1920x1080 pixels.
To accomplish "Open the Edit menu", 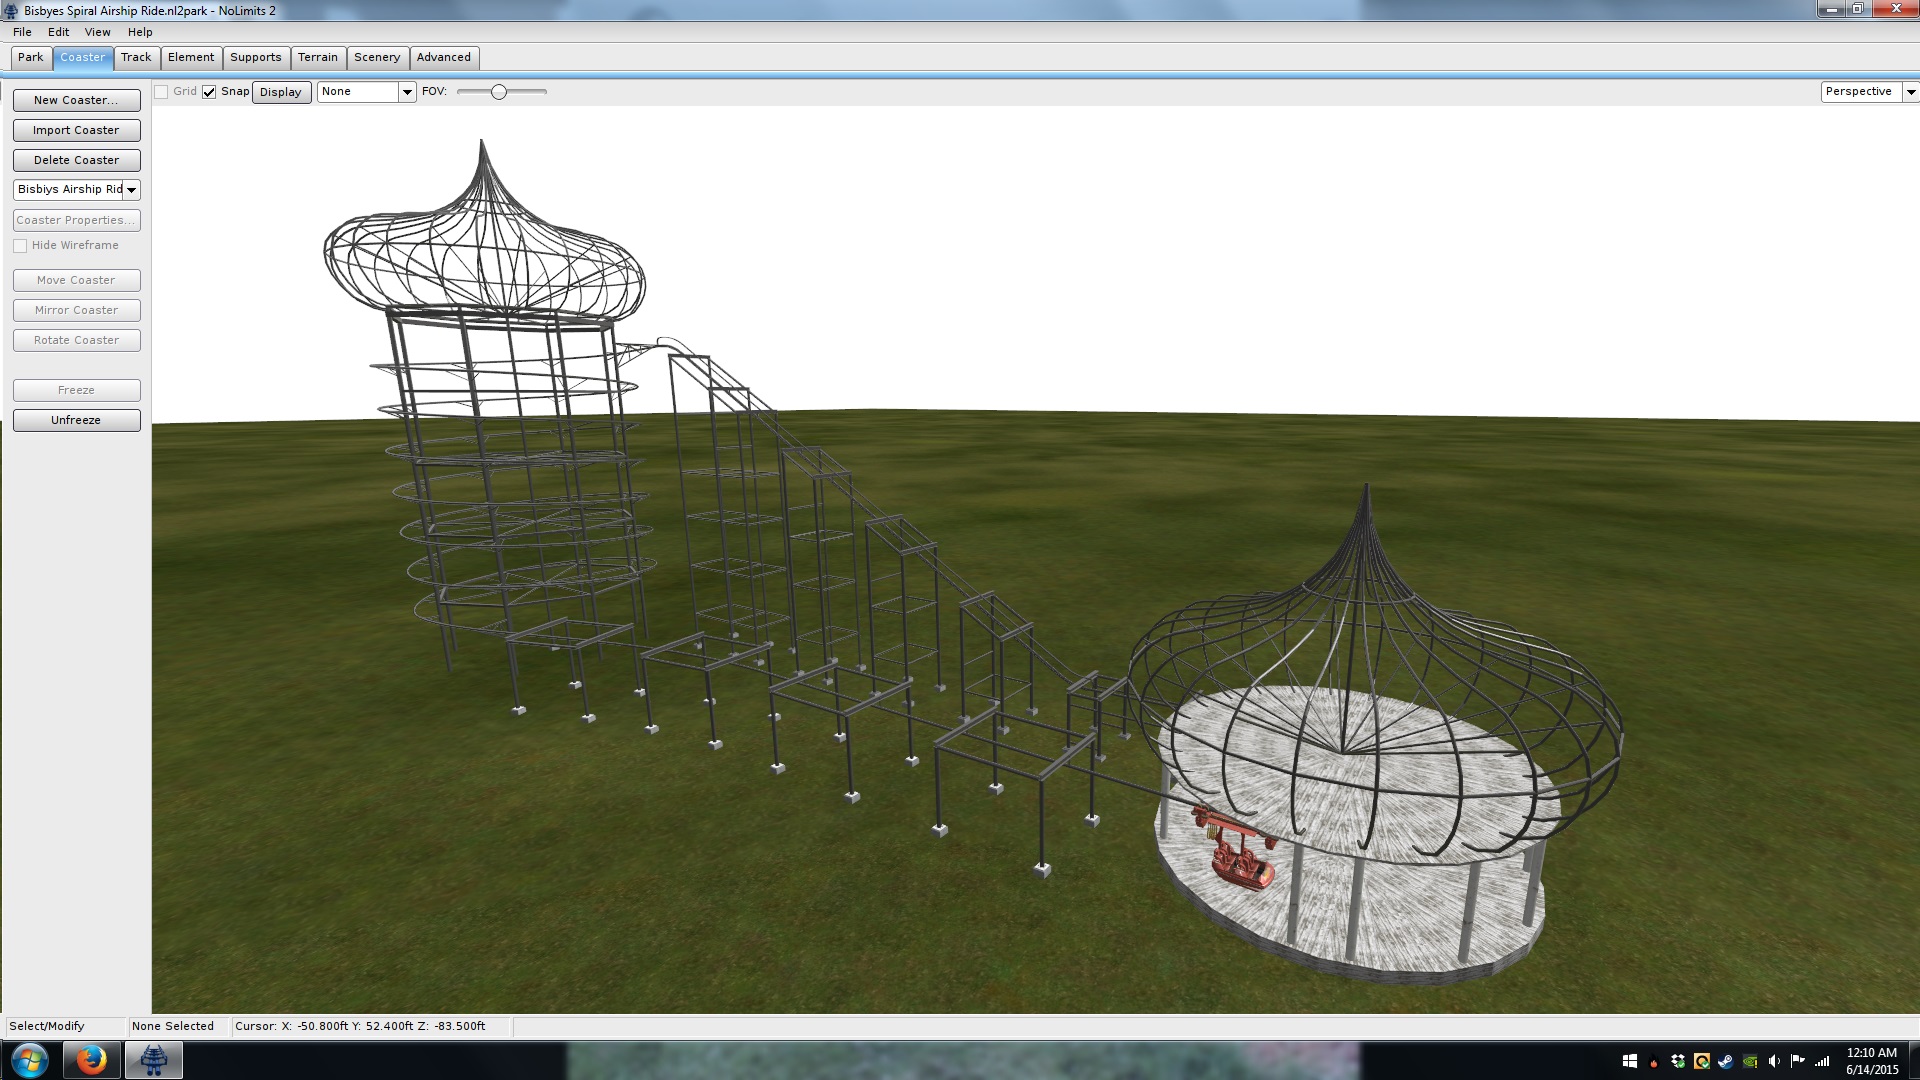I will coord(58,32).
